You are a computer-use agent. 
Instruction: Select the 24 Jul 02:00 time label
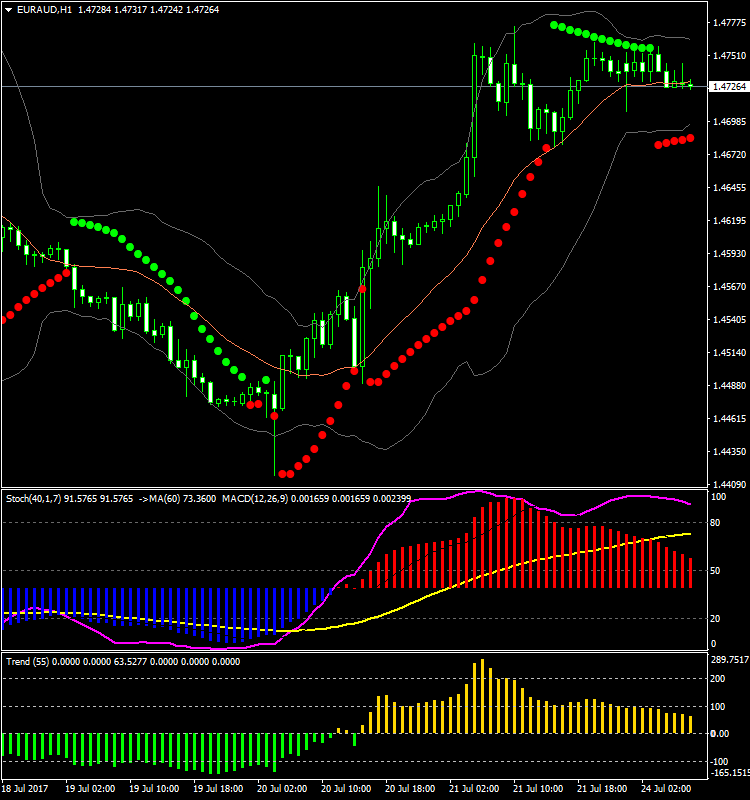[x=666, y=789]
